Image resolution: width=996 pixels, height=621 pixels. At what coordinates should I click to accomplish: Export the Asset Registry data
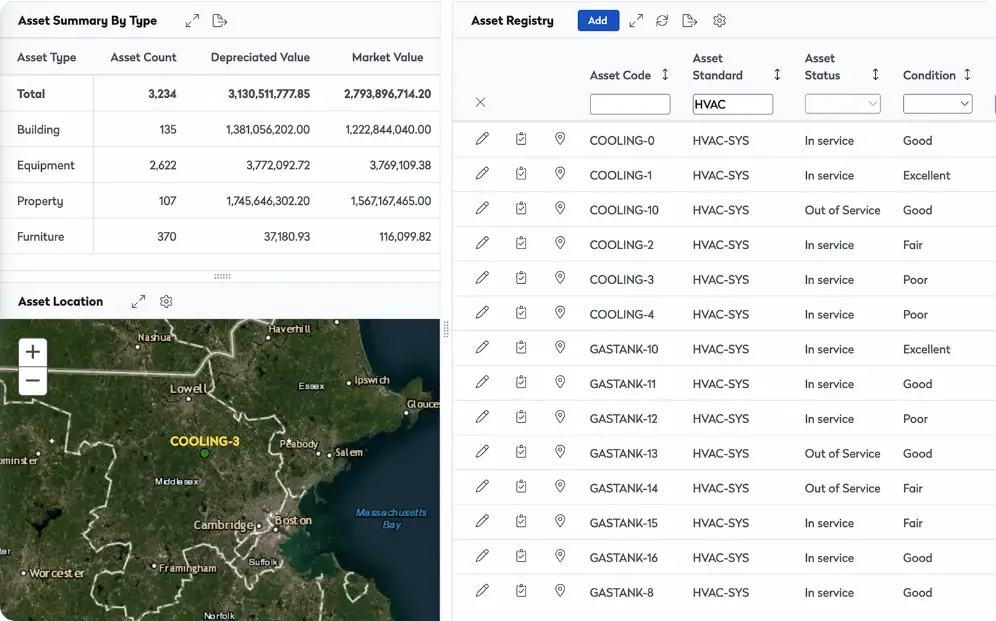coord(689,21)
